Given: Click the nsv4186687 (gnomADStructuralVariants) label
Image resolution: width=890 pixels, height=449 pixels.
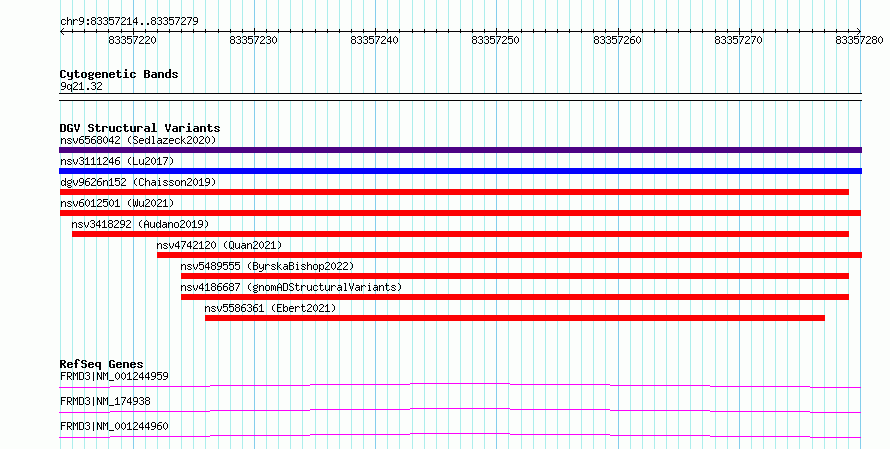Looking at the screenshot, I should point(291,287).
